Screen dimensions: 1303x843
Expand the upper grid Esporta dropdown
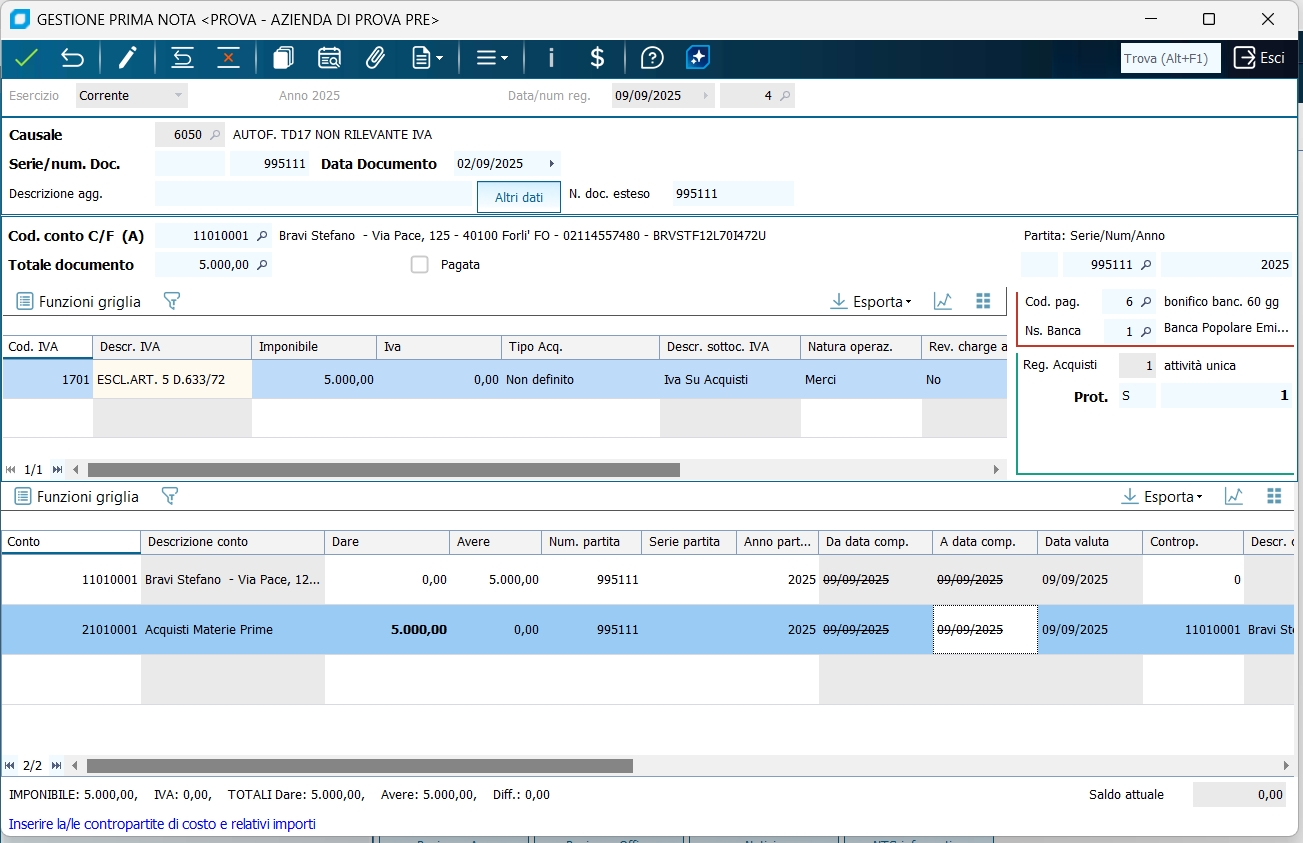point(871,301)
